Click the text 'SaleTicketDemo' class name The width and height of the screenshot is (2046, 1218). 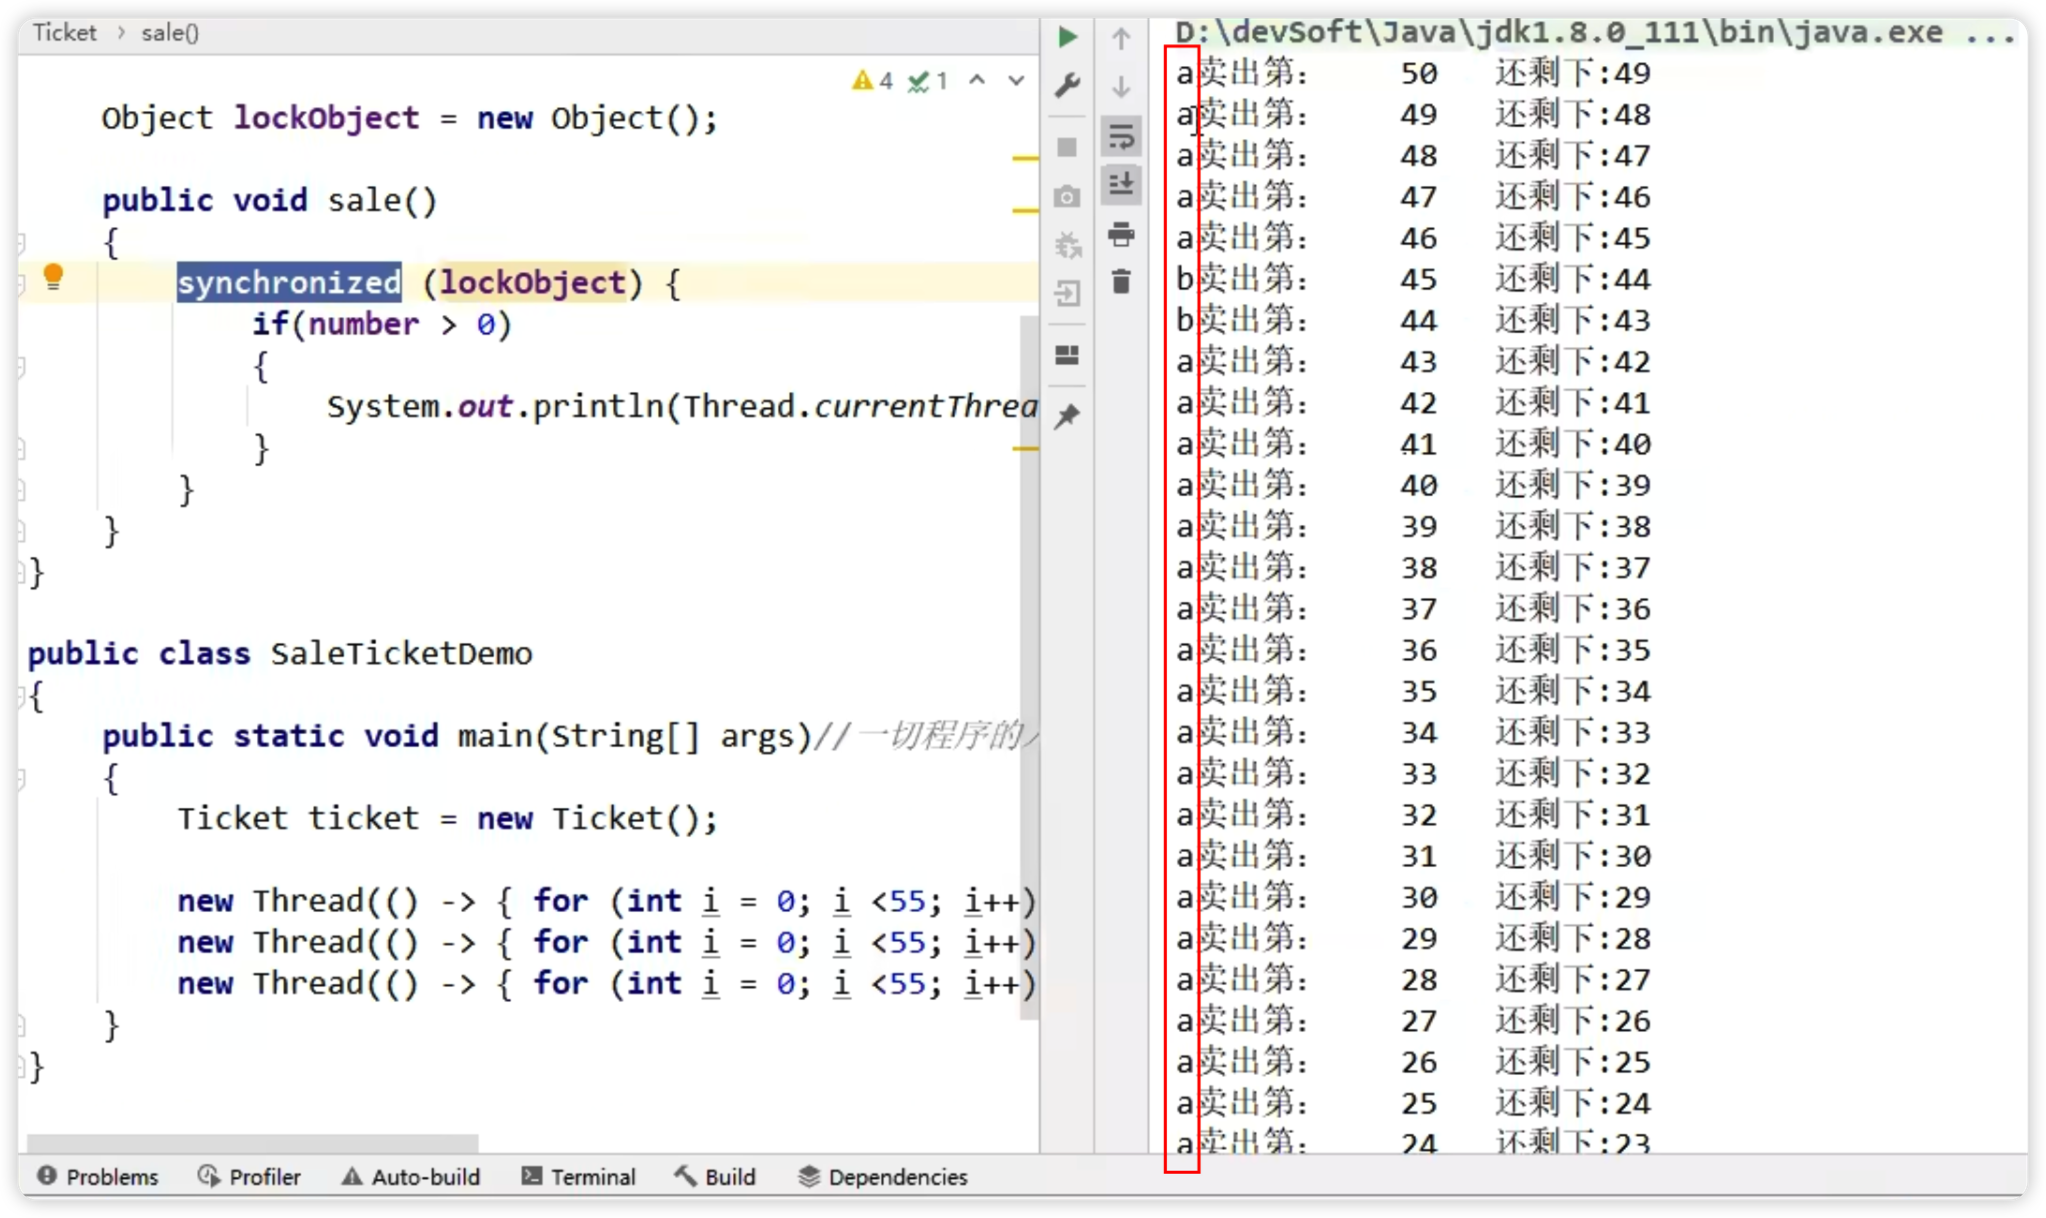[402, 654]
